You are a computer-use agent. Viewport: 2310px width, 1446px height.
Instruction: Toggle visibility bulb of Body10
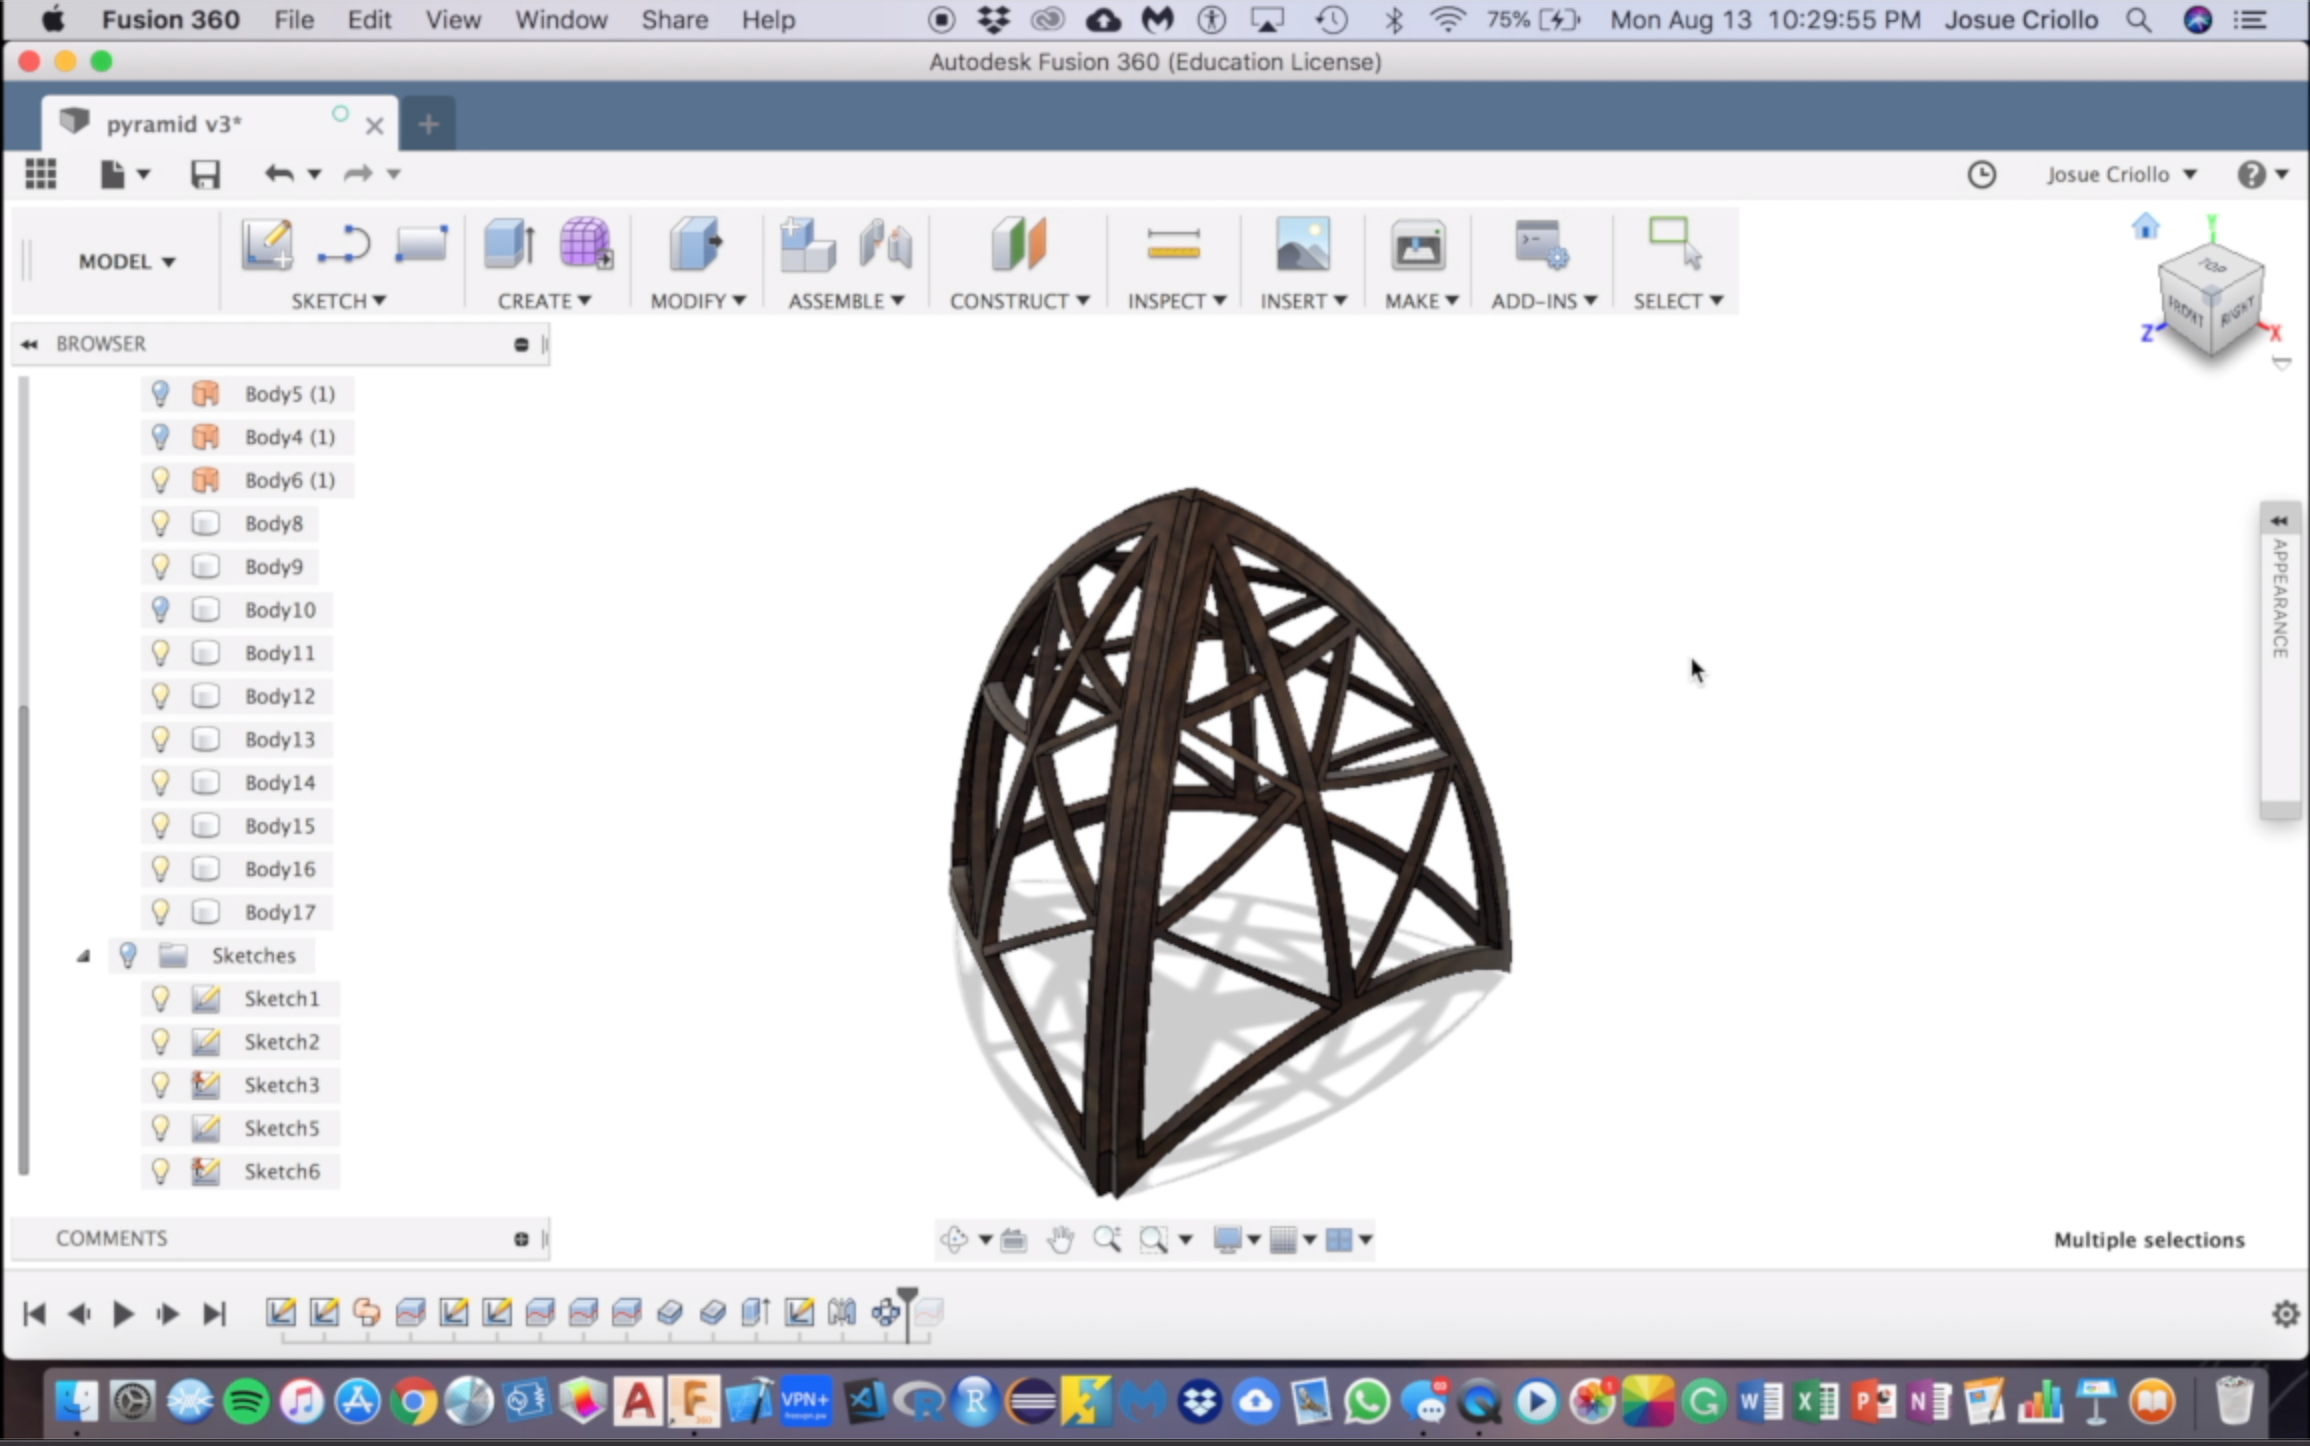point(160,609)
